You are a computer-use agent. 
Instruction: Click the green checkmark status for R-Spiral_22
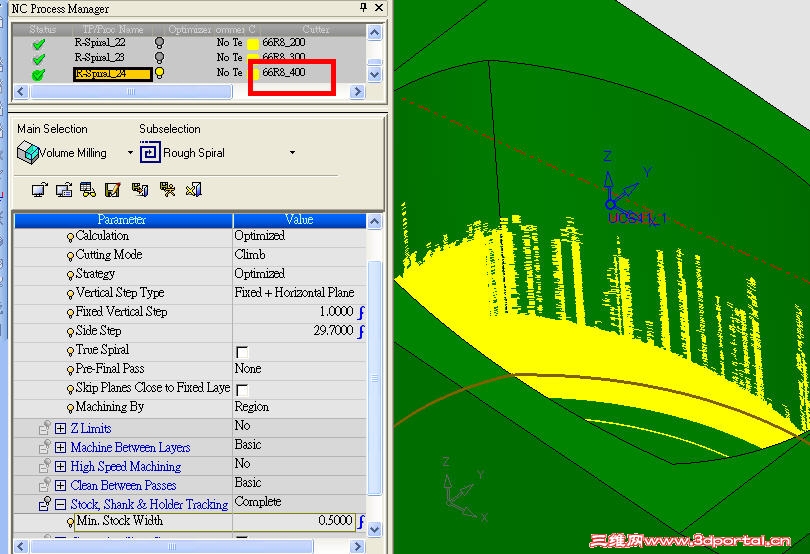point(39,44)
